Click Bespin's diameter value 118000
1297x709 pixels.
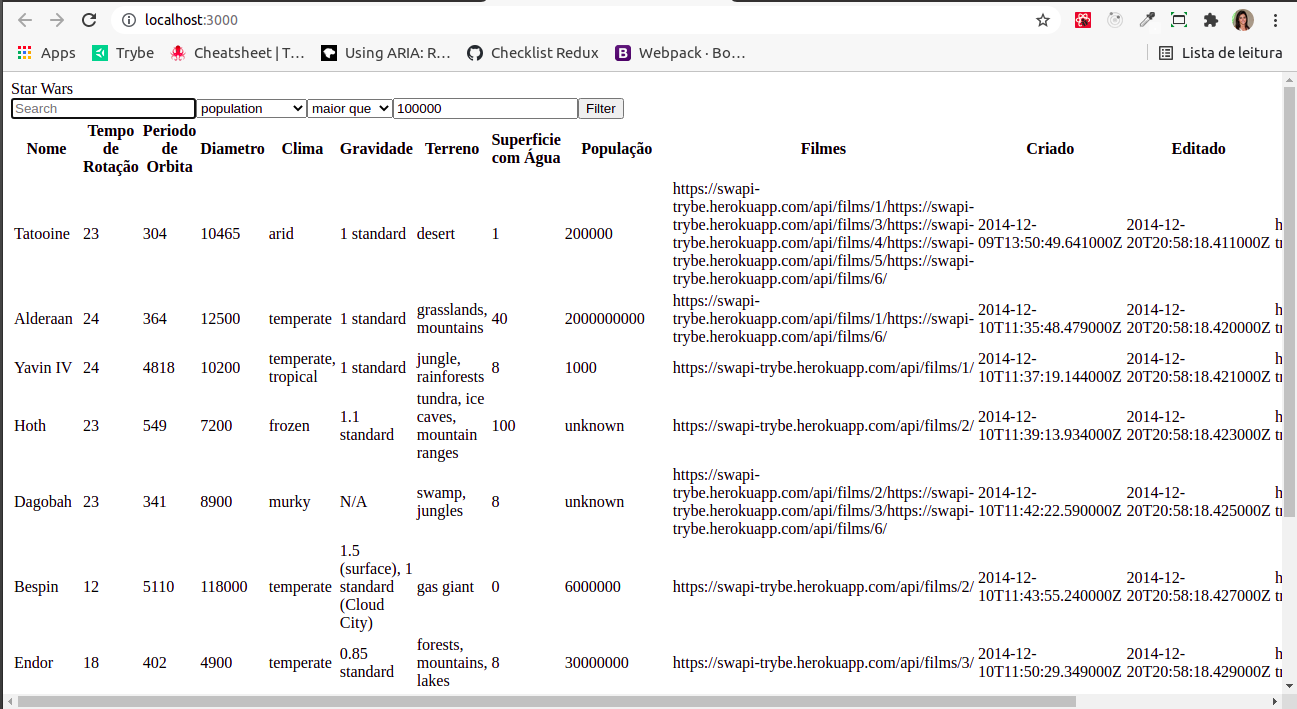tap(224, 587)
